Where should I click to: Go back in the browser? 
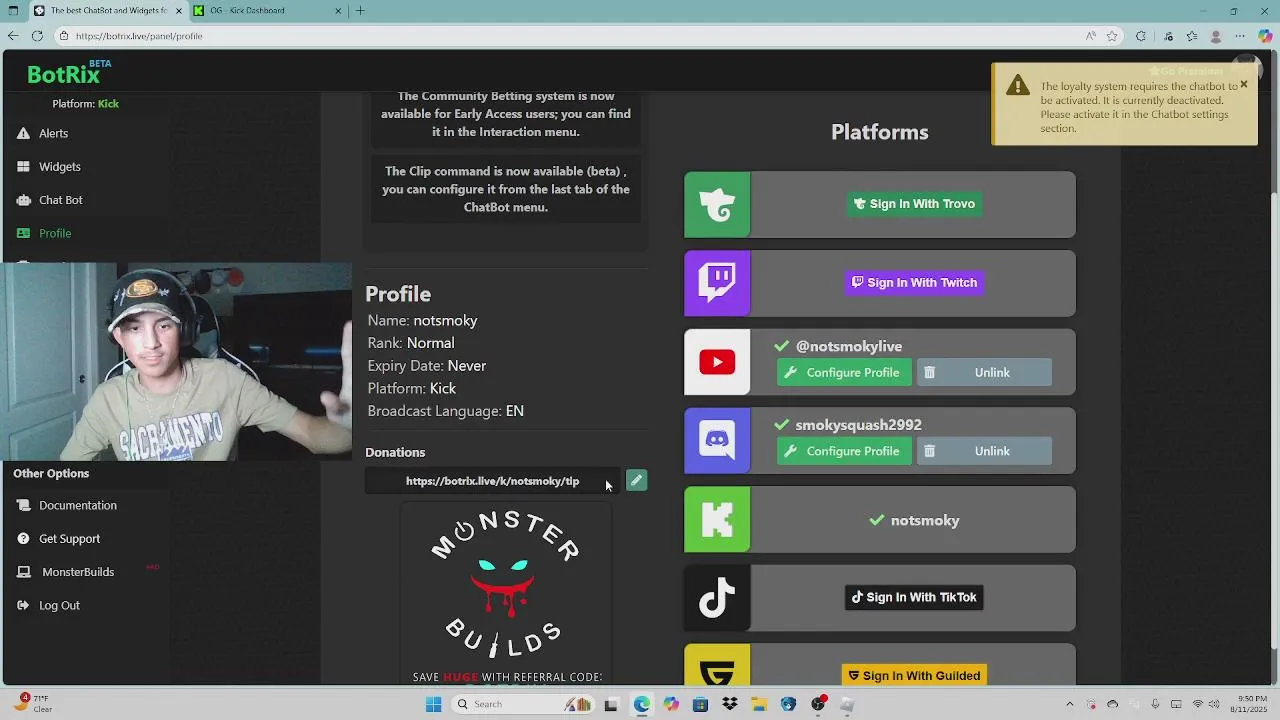point(13,36)
